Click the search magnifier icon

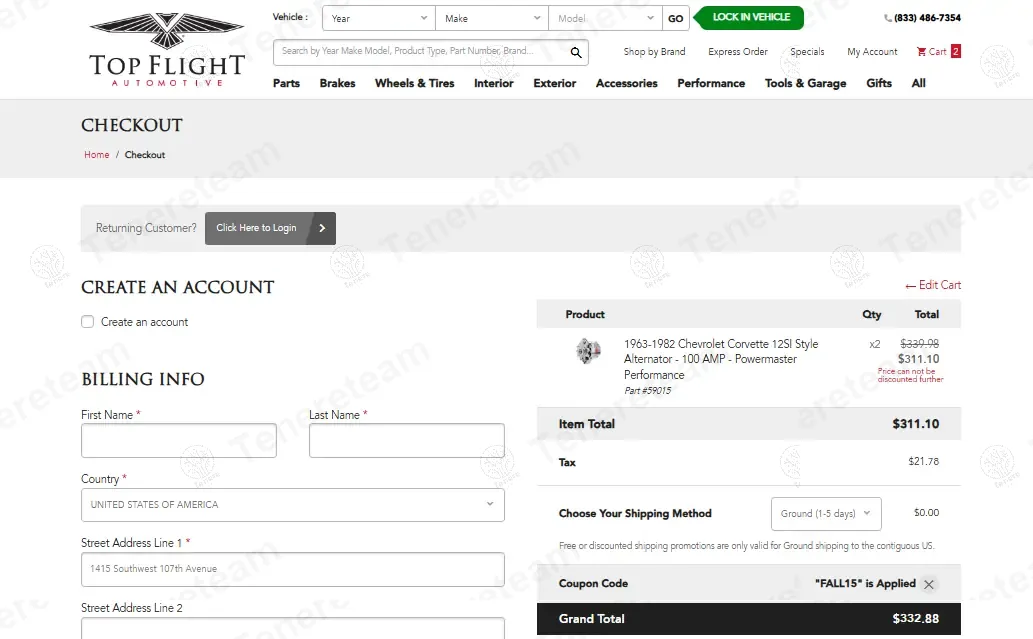[x=576, y=52]
